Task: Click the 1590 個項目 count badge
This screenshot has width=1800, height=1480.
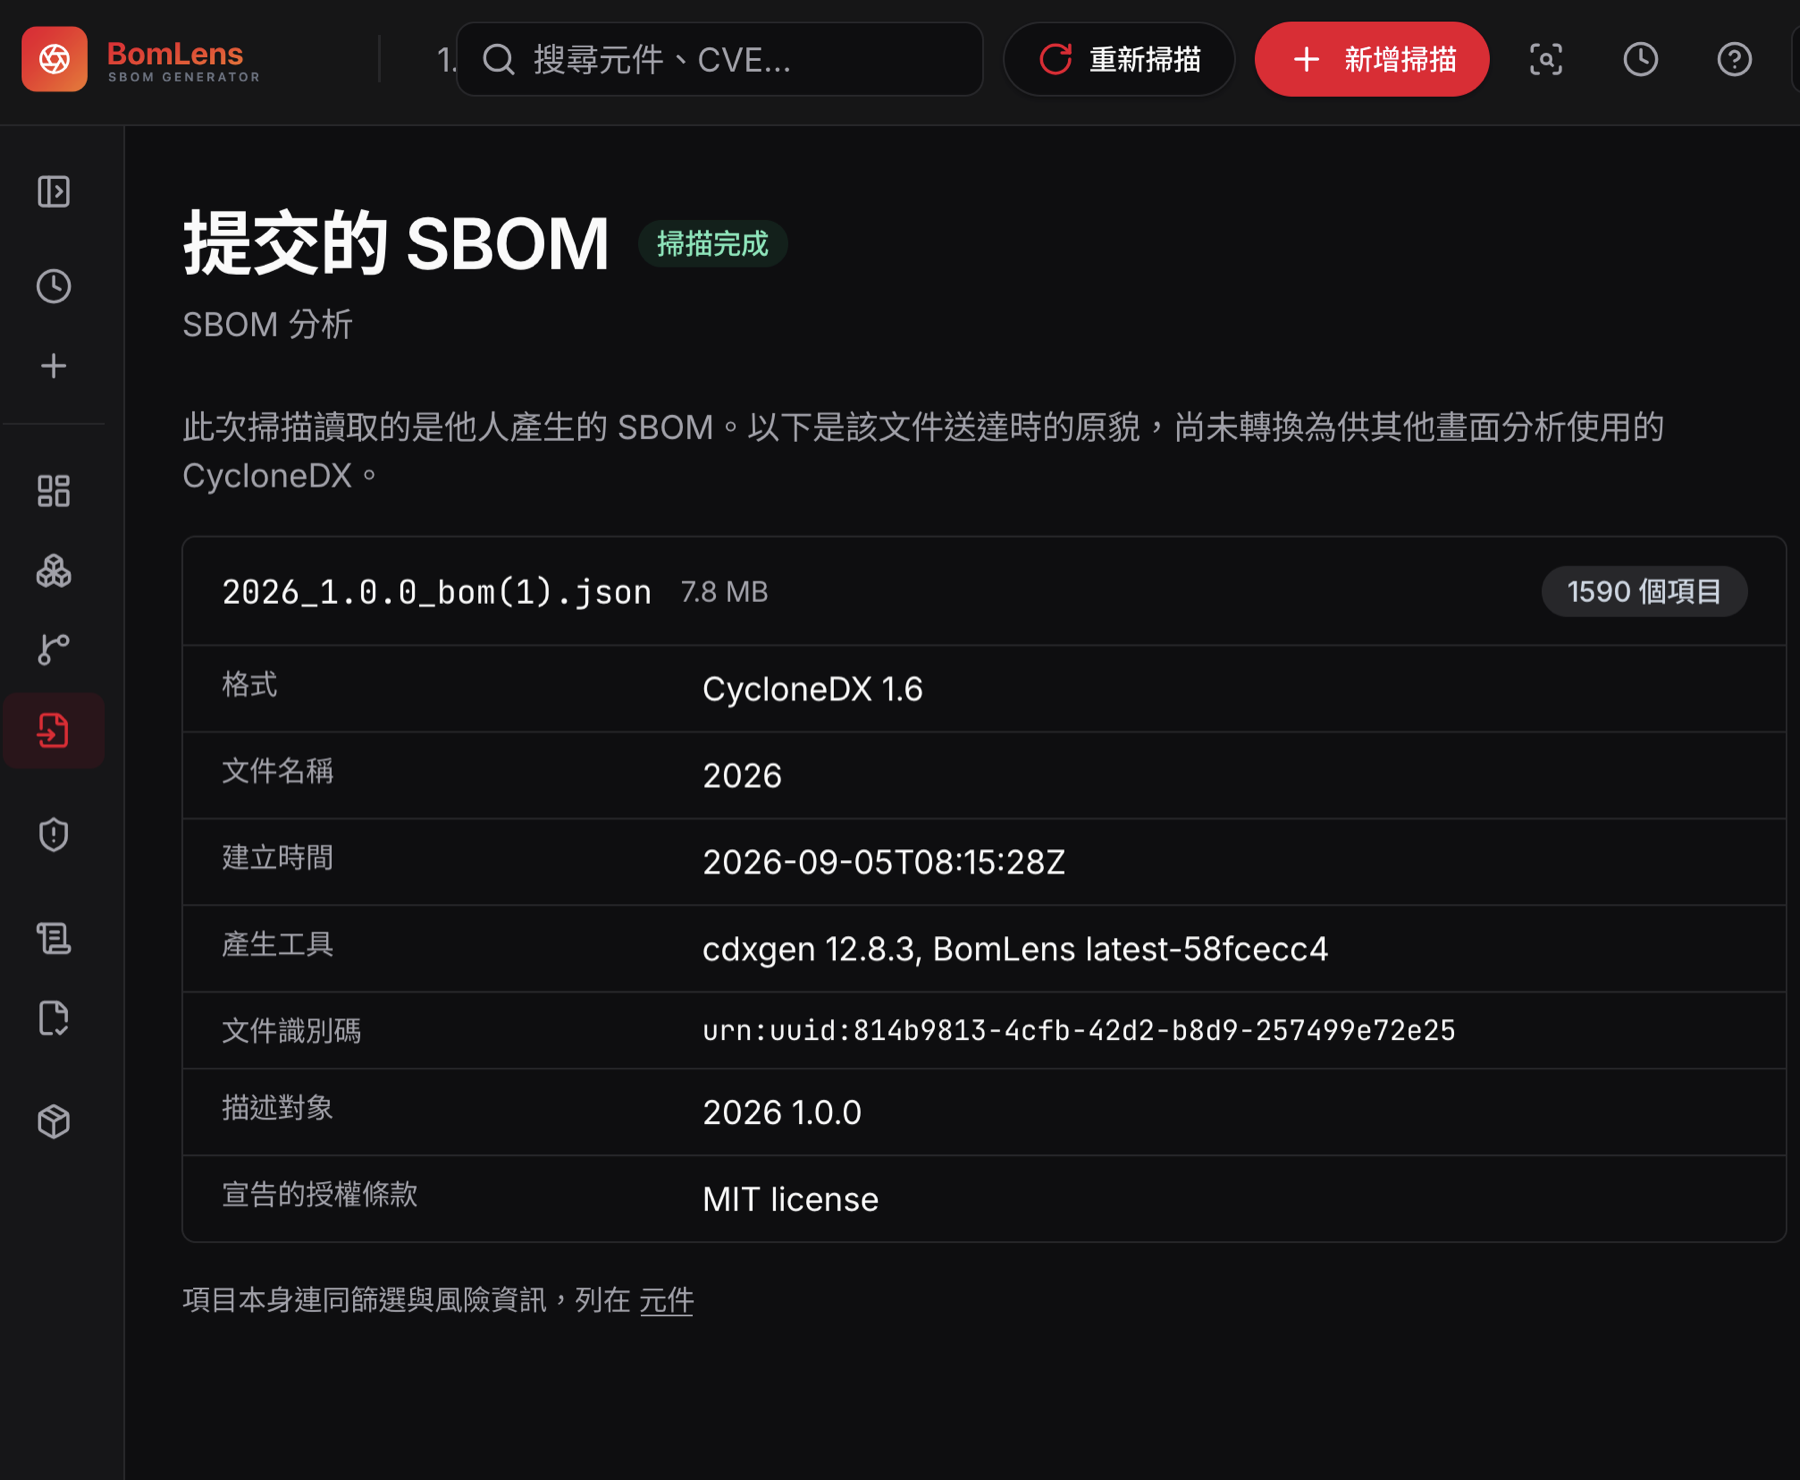Action: click(x=1644, y=591)
